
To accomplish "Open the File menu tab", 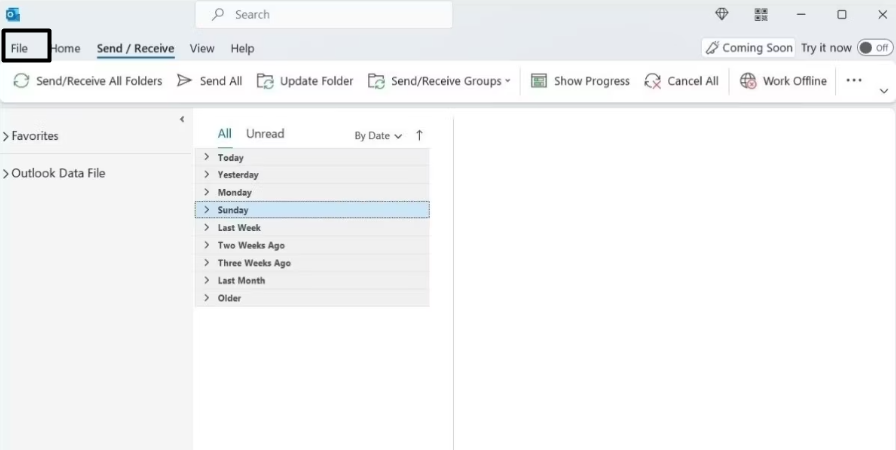I will point(20,48).
